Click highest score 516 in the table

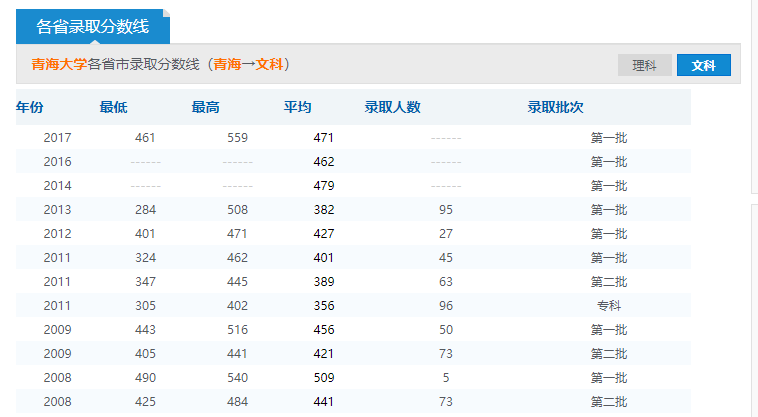point(237,330)
